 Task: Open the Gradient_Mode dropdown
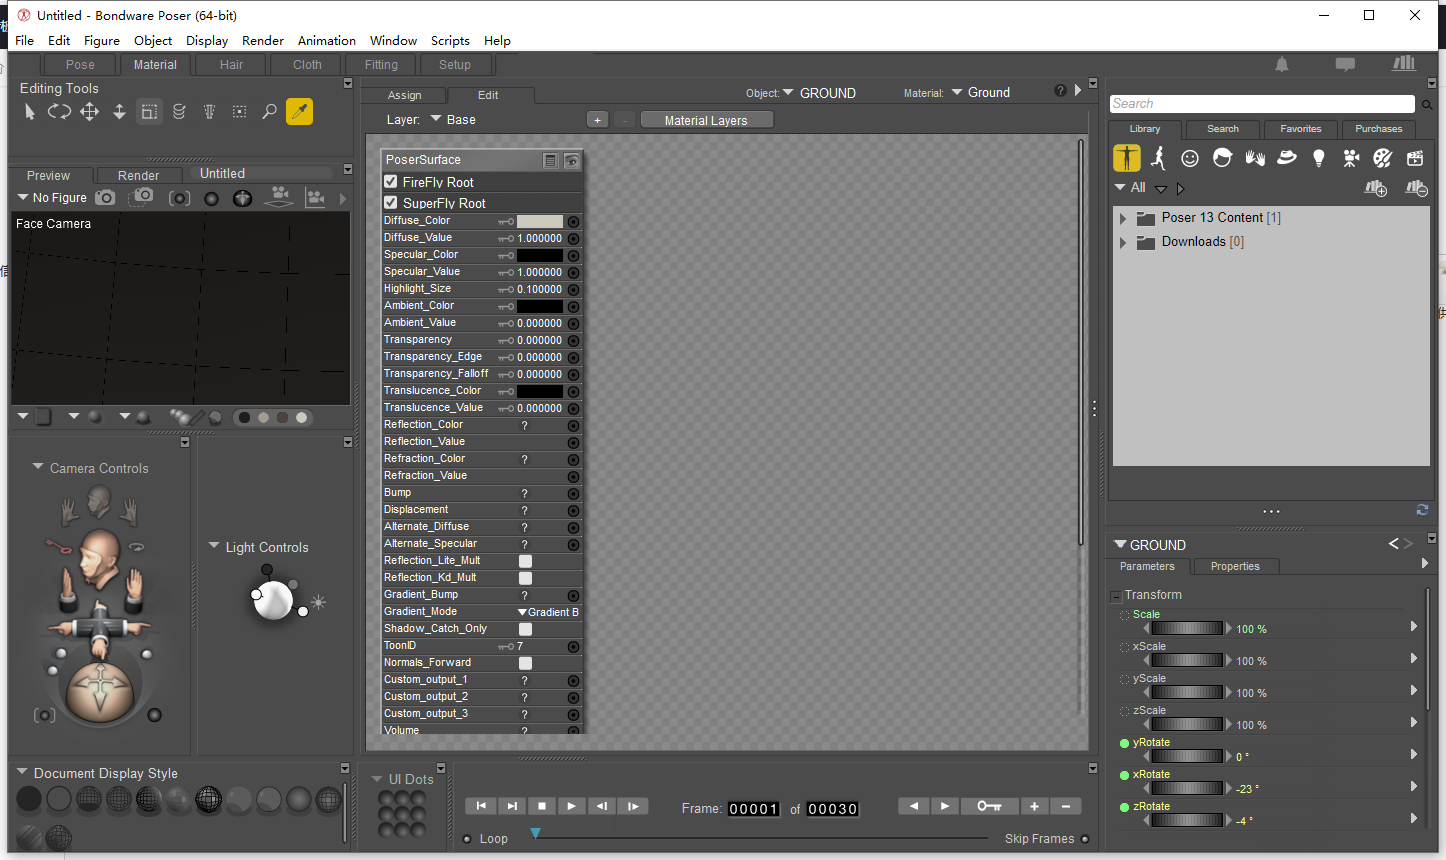point(548,612)
